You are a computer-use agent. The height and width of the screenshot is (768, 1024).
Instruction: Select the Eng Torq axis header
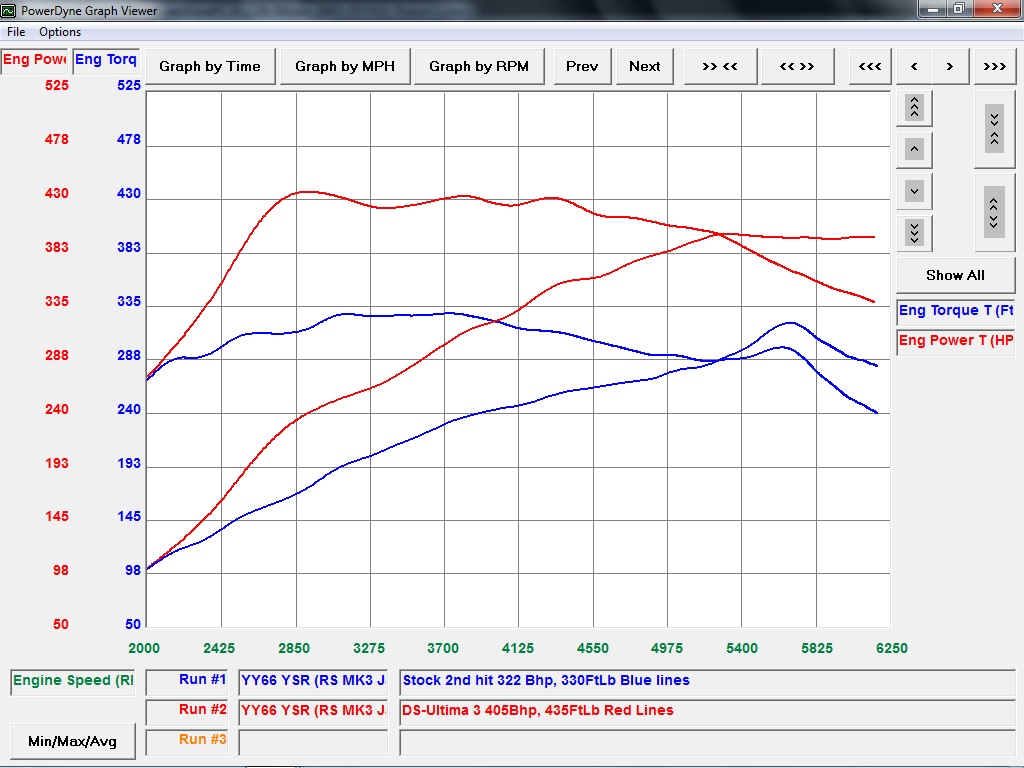(106, 61)
